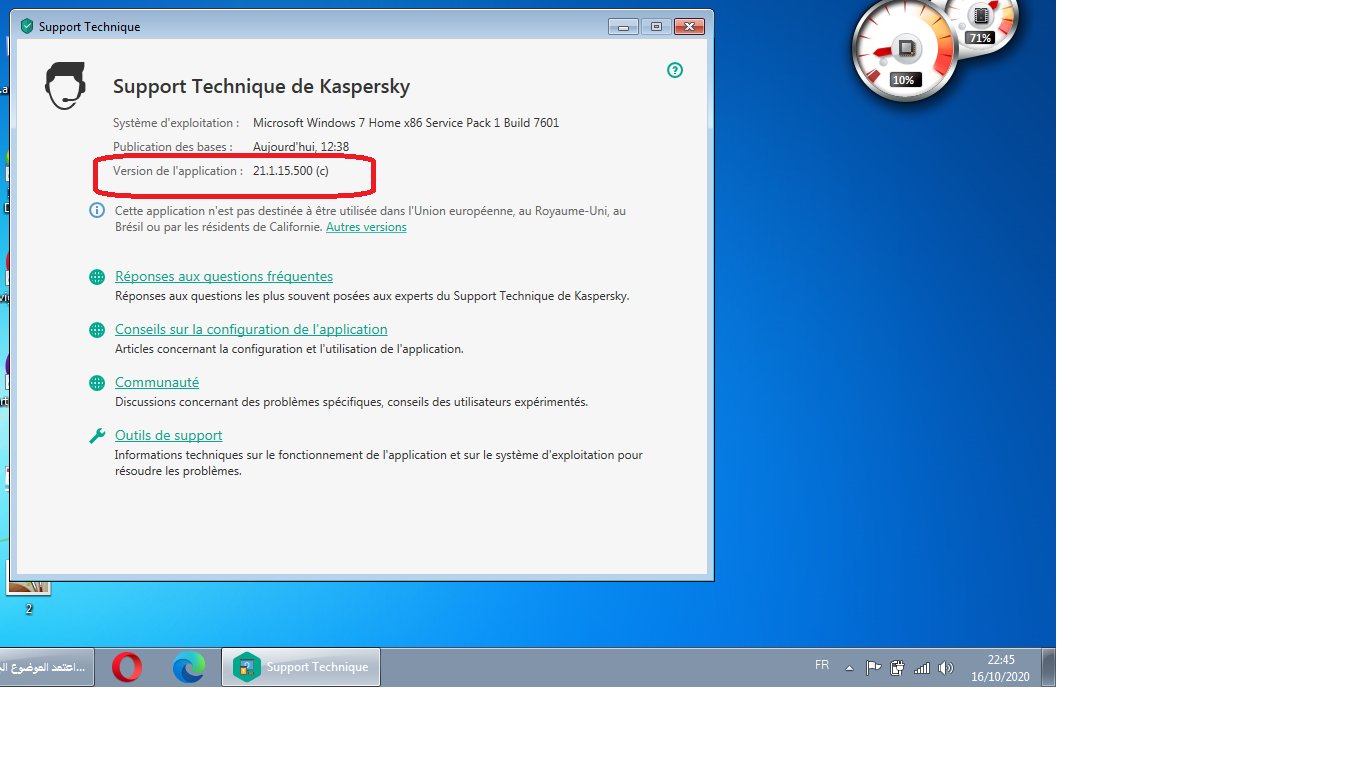
Task: Click the globe icon next to Réponses aux questions fréquentes
Action: [x=97, y=277]
